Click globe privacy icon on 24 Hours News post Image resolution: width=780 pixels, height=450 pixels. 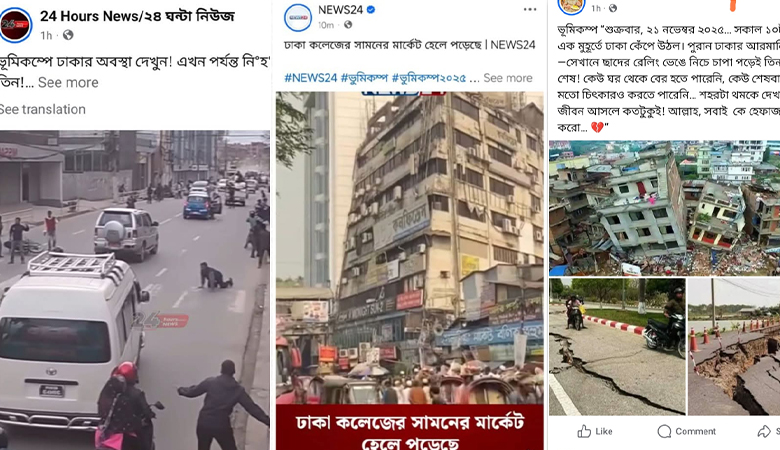coord(68,35)
